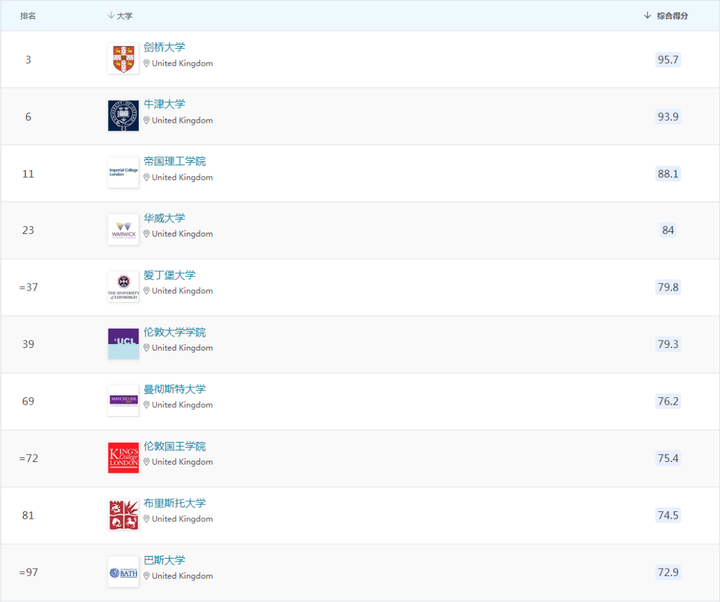Click the Cambridge University crest logo
Viewport: 720px width, 602px height.
coord(123,59)
